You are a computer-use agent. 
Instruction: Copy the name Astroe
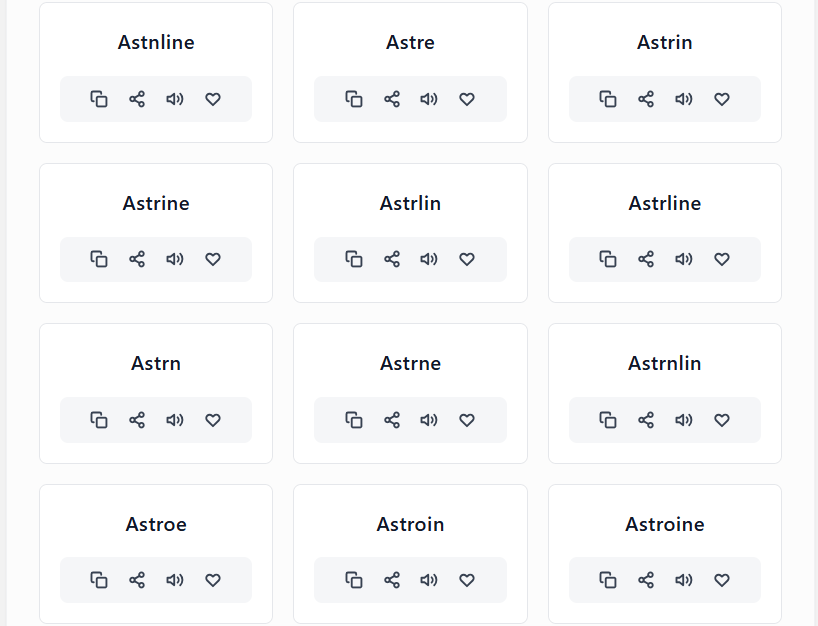click(99, 580)
